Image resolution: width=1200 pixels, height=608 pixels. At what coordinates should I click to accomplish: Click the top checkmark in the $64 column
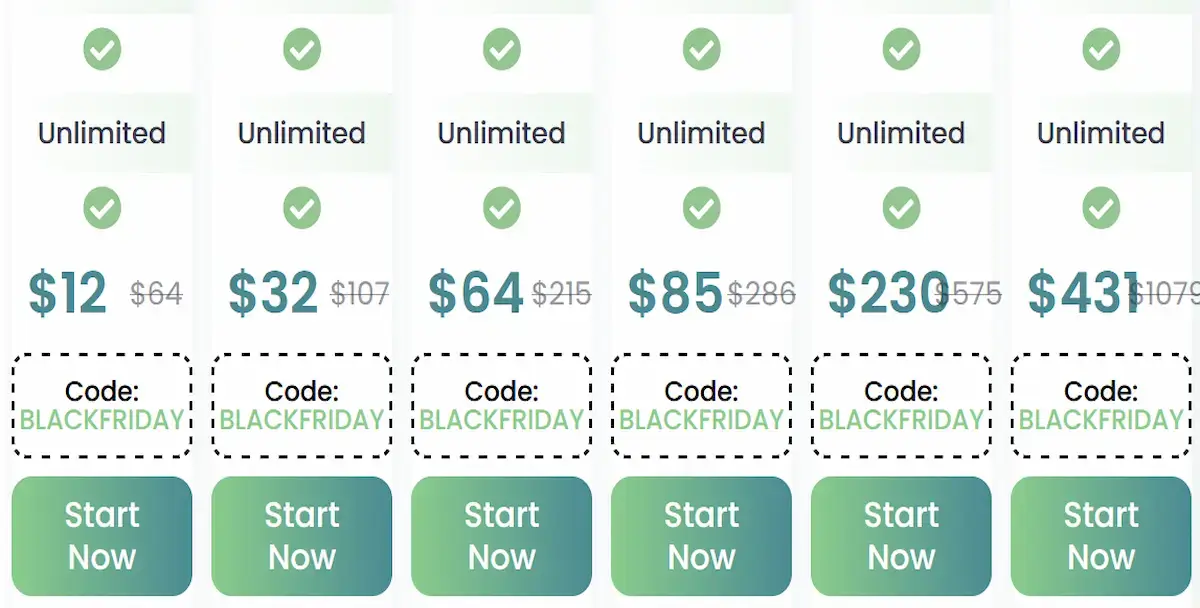502,48
